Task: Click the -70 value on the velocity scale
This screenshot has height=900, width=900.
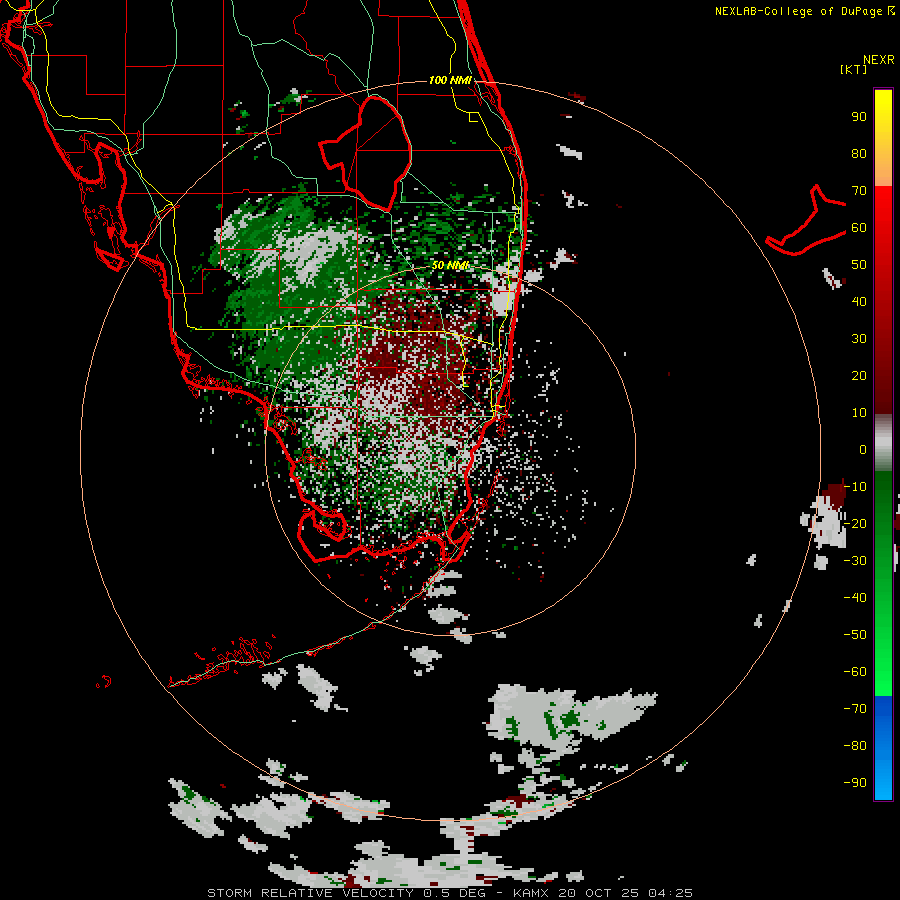Action: [855, 708]
